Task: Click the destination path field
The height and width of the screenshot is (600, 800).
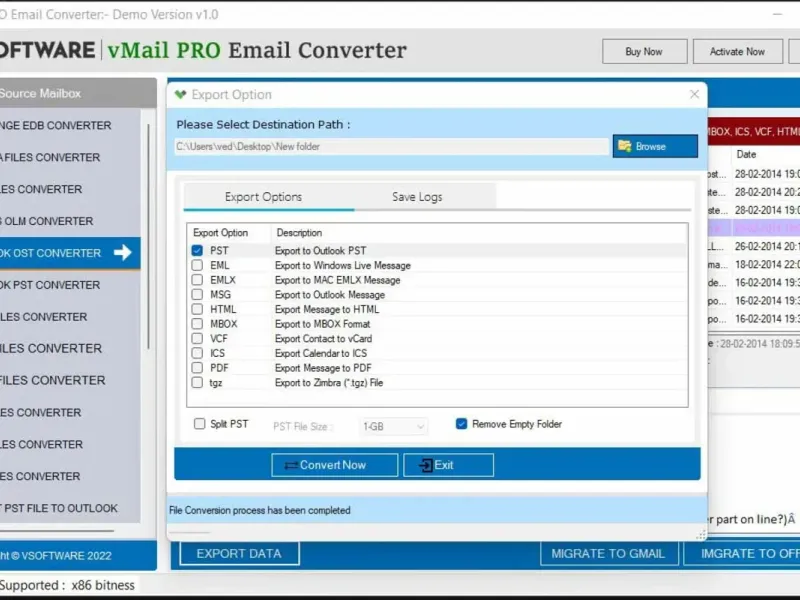Action: coord(391,146)
